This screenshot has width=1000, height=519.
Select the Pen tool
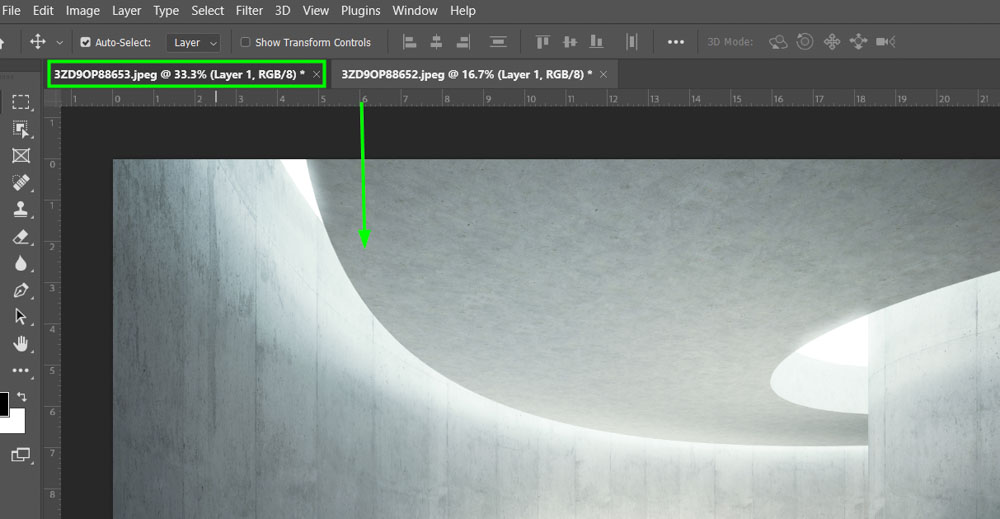[x=21, y=291]
